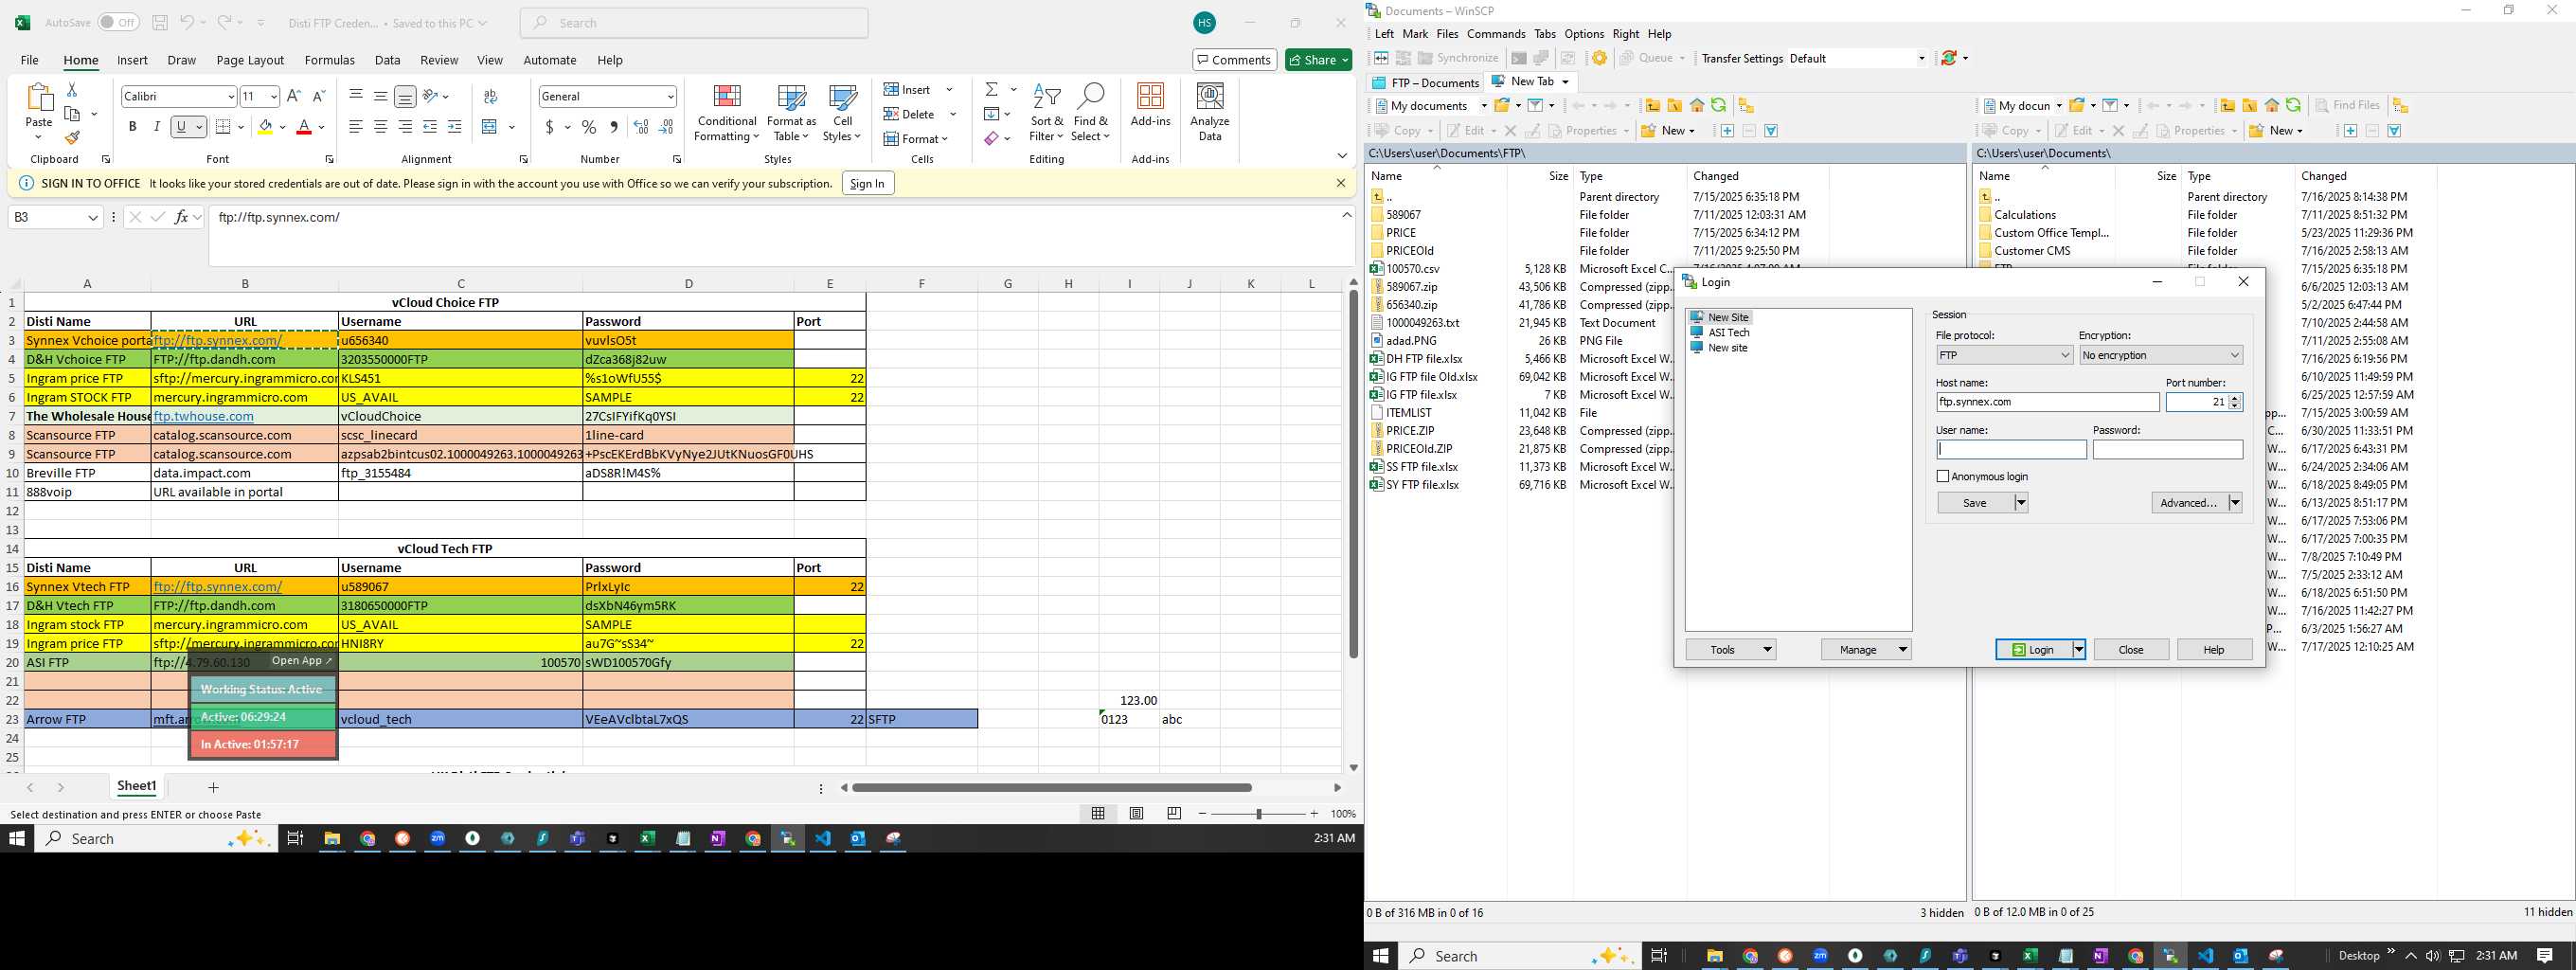Click the Fill Color bucket swatch

(264, 127)
